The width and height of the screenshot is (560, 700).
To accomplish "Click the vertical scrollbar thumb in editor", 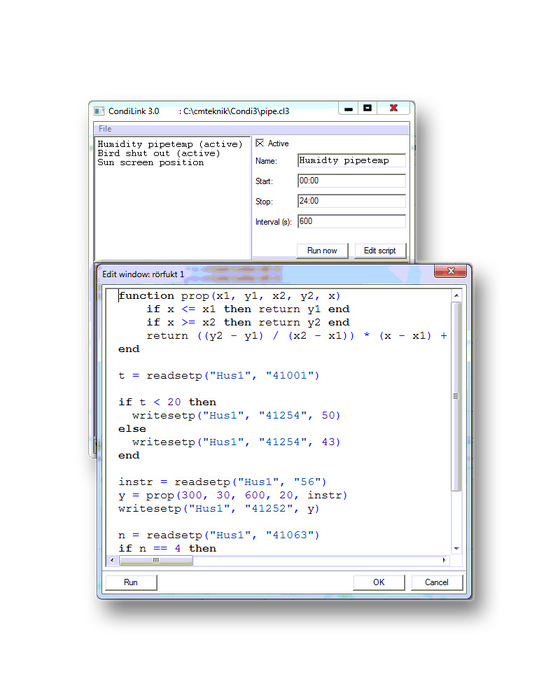I will coord(456,396).
